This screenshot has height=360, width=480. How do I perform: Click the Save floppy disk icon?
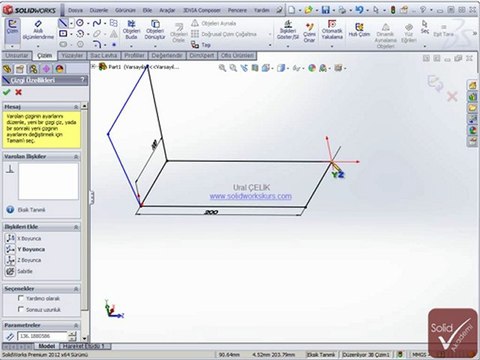(x=326, y=10)
